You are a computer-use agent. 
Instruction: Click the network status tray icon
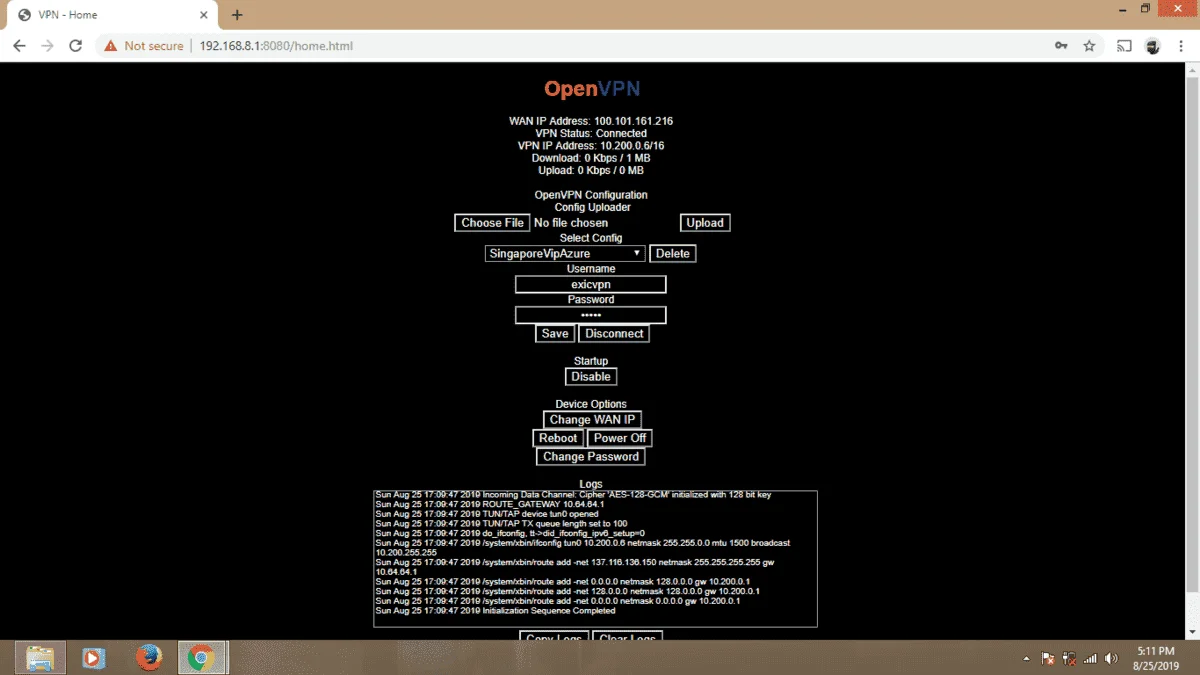(x=1069, y=659)
